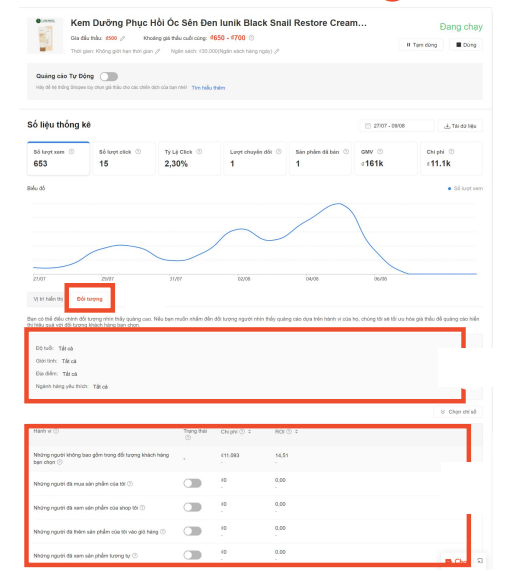
Task: Open help icon beside ROI table header
Action: pos(289,432)
